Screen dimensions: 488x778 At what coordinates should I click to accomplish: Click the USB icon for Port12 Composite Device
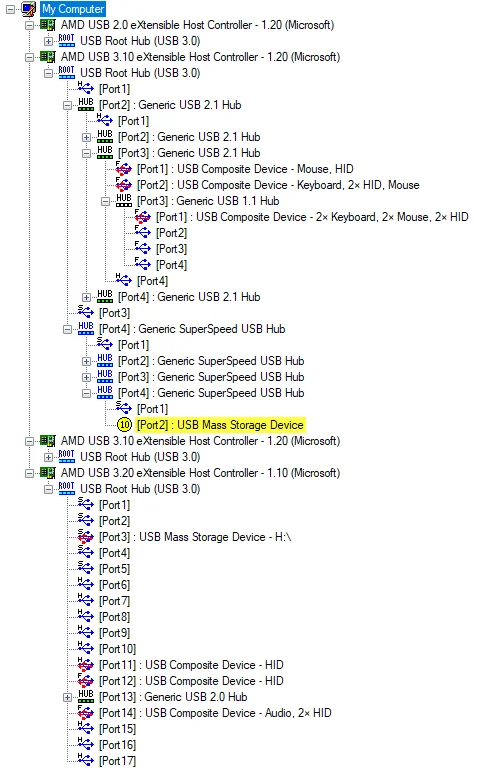[x=85, y=680]
